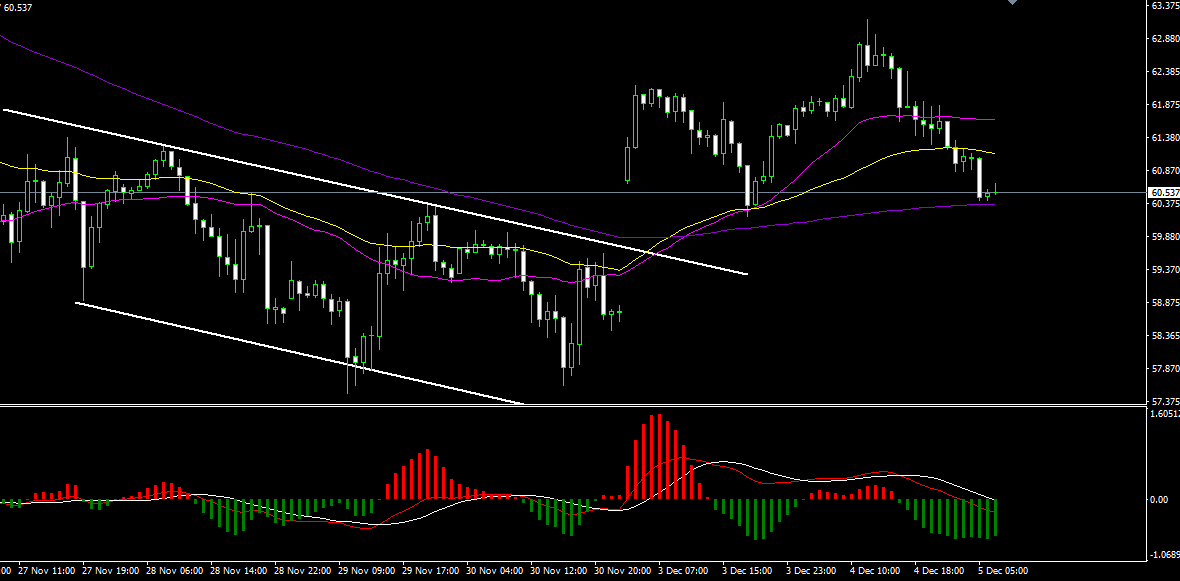Viewport: 1180px width, 581px height.
Task: Click the -1.0689 indicator scale label
Action: point(1165,555)
